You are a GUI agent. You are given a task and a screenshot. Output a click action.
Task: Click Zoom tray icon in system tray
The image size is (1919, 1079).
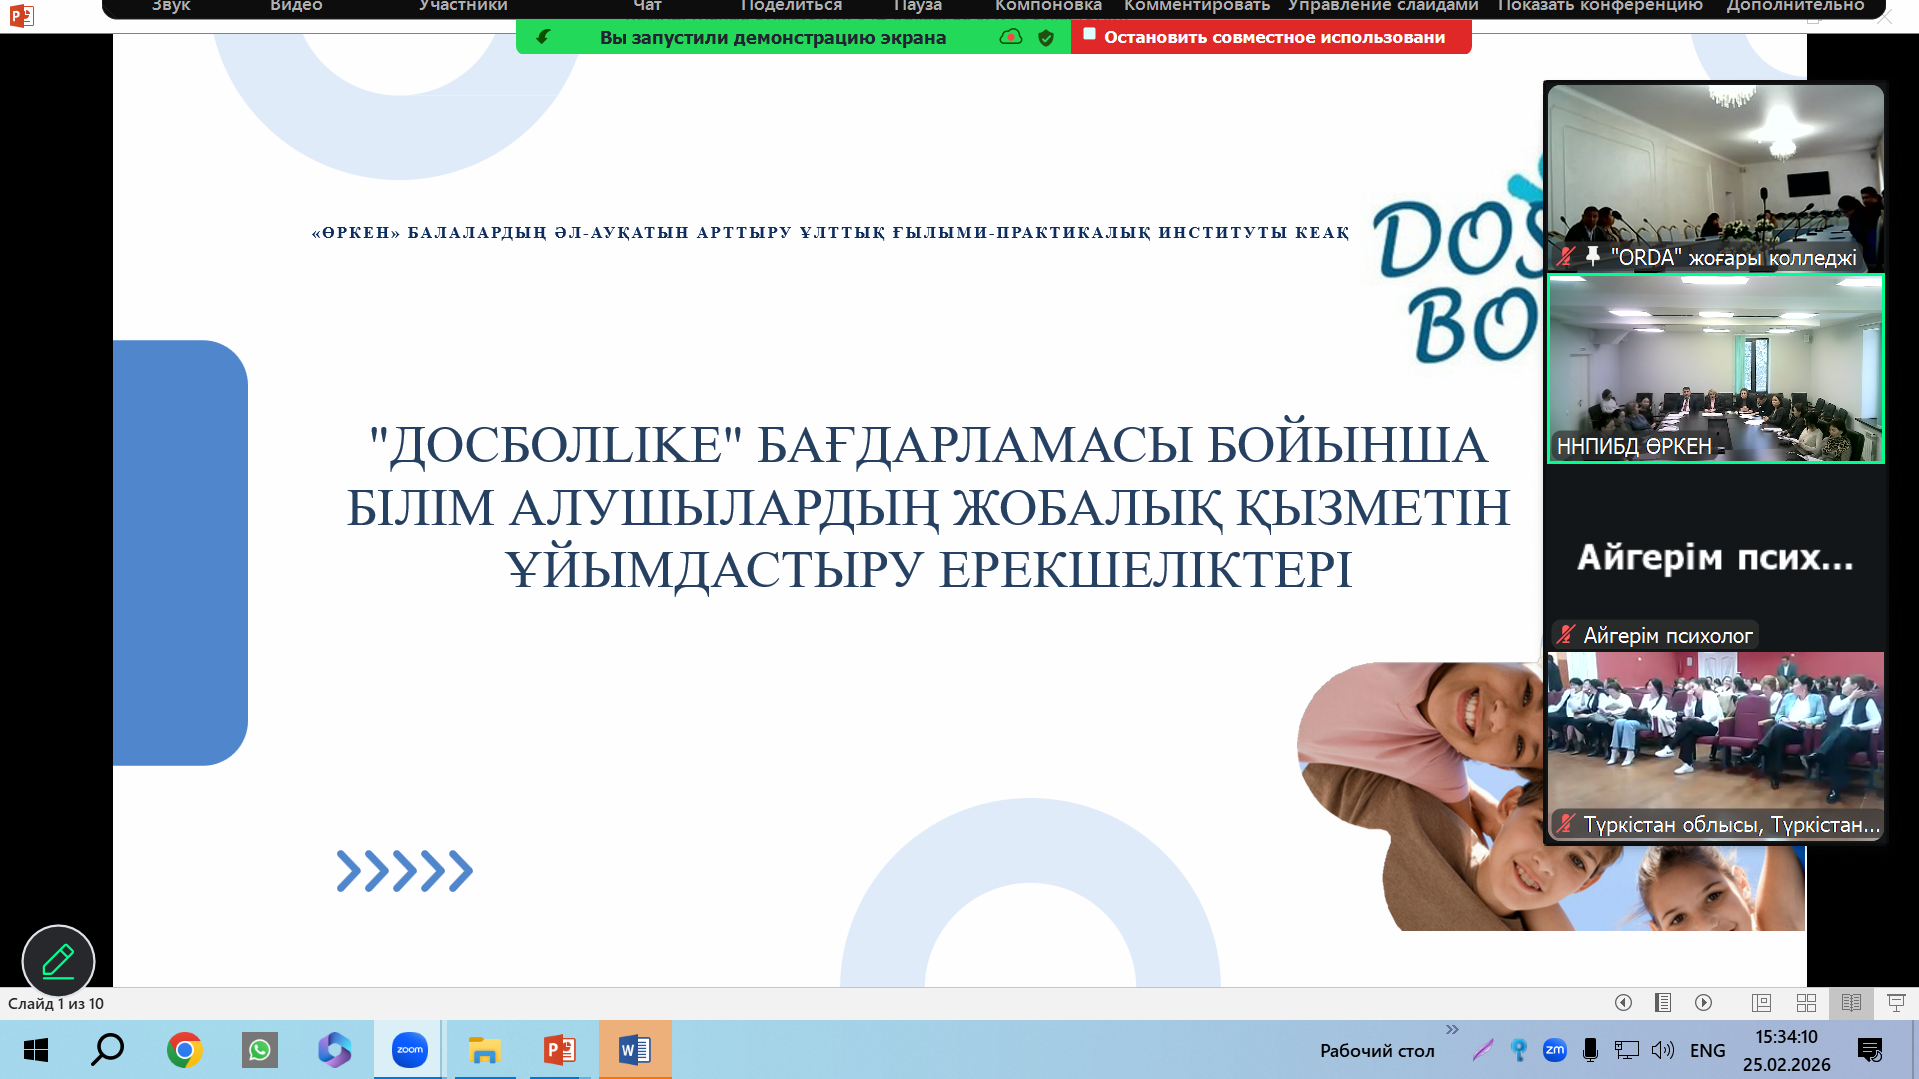[x=1554, y=1050]
